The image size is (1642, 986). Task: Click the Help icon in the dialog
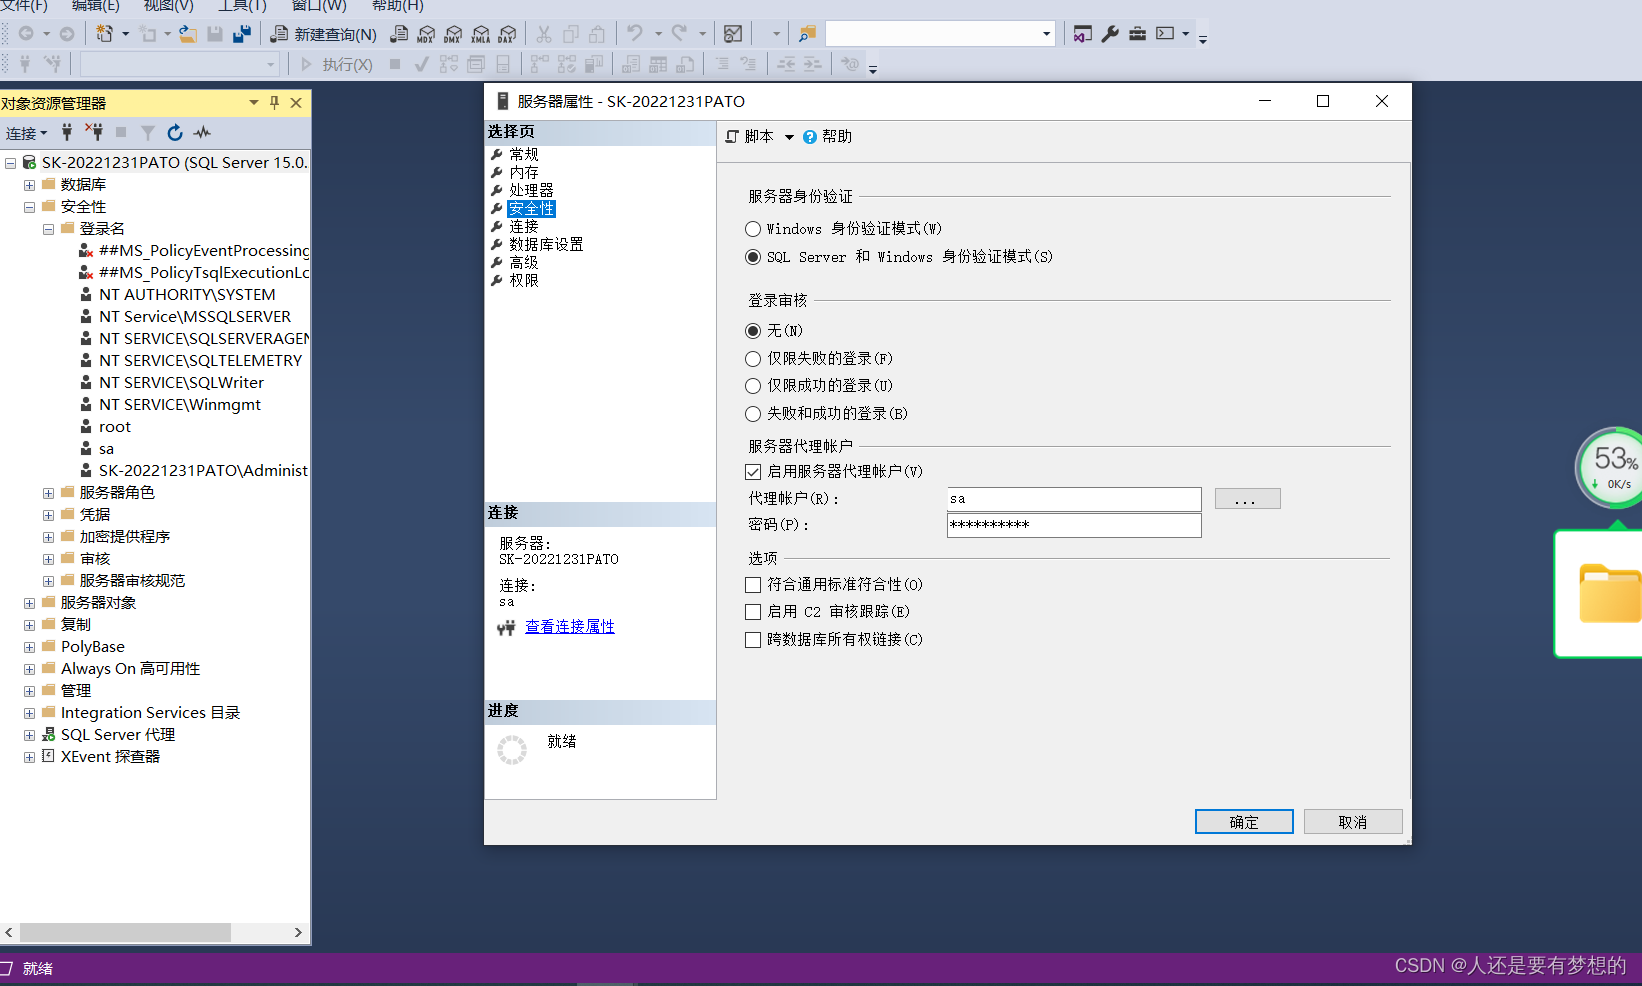tap(810, 137)
